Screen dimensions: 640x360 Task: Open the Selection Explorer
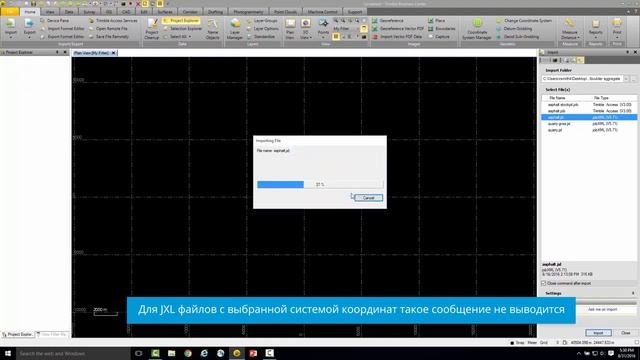(x=182, y=29)
